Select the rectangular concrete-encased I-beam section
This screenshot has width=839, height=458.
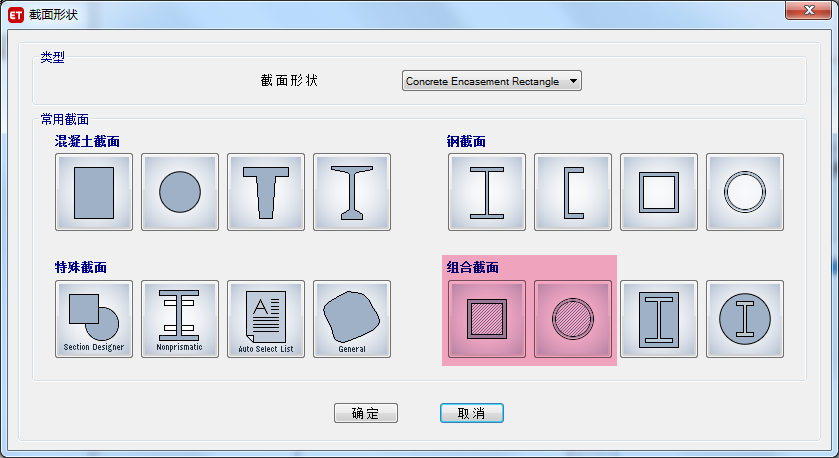click(659, 319)
